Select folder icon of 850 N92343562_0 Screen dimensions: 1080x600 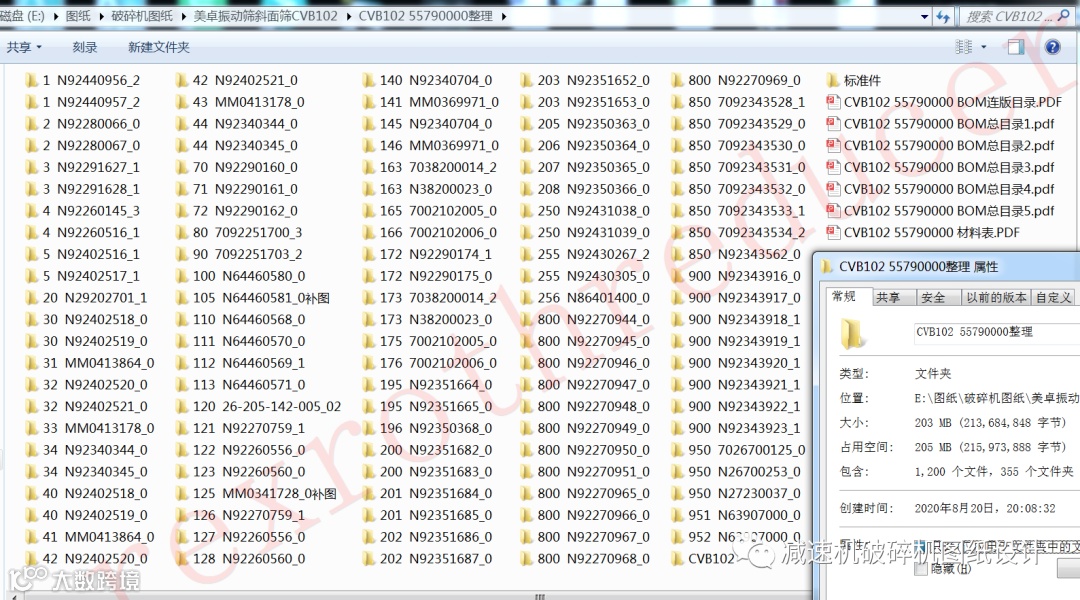[x=677, y=254]
